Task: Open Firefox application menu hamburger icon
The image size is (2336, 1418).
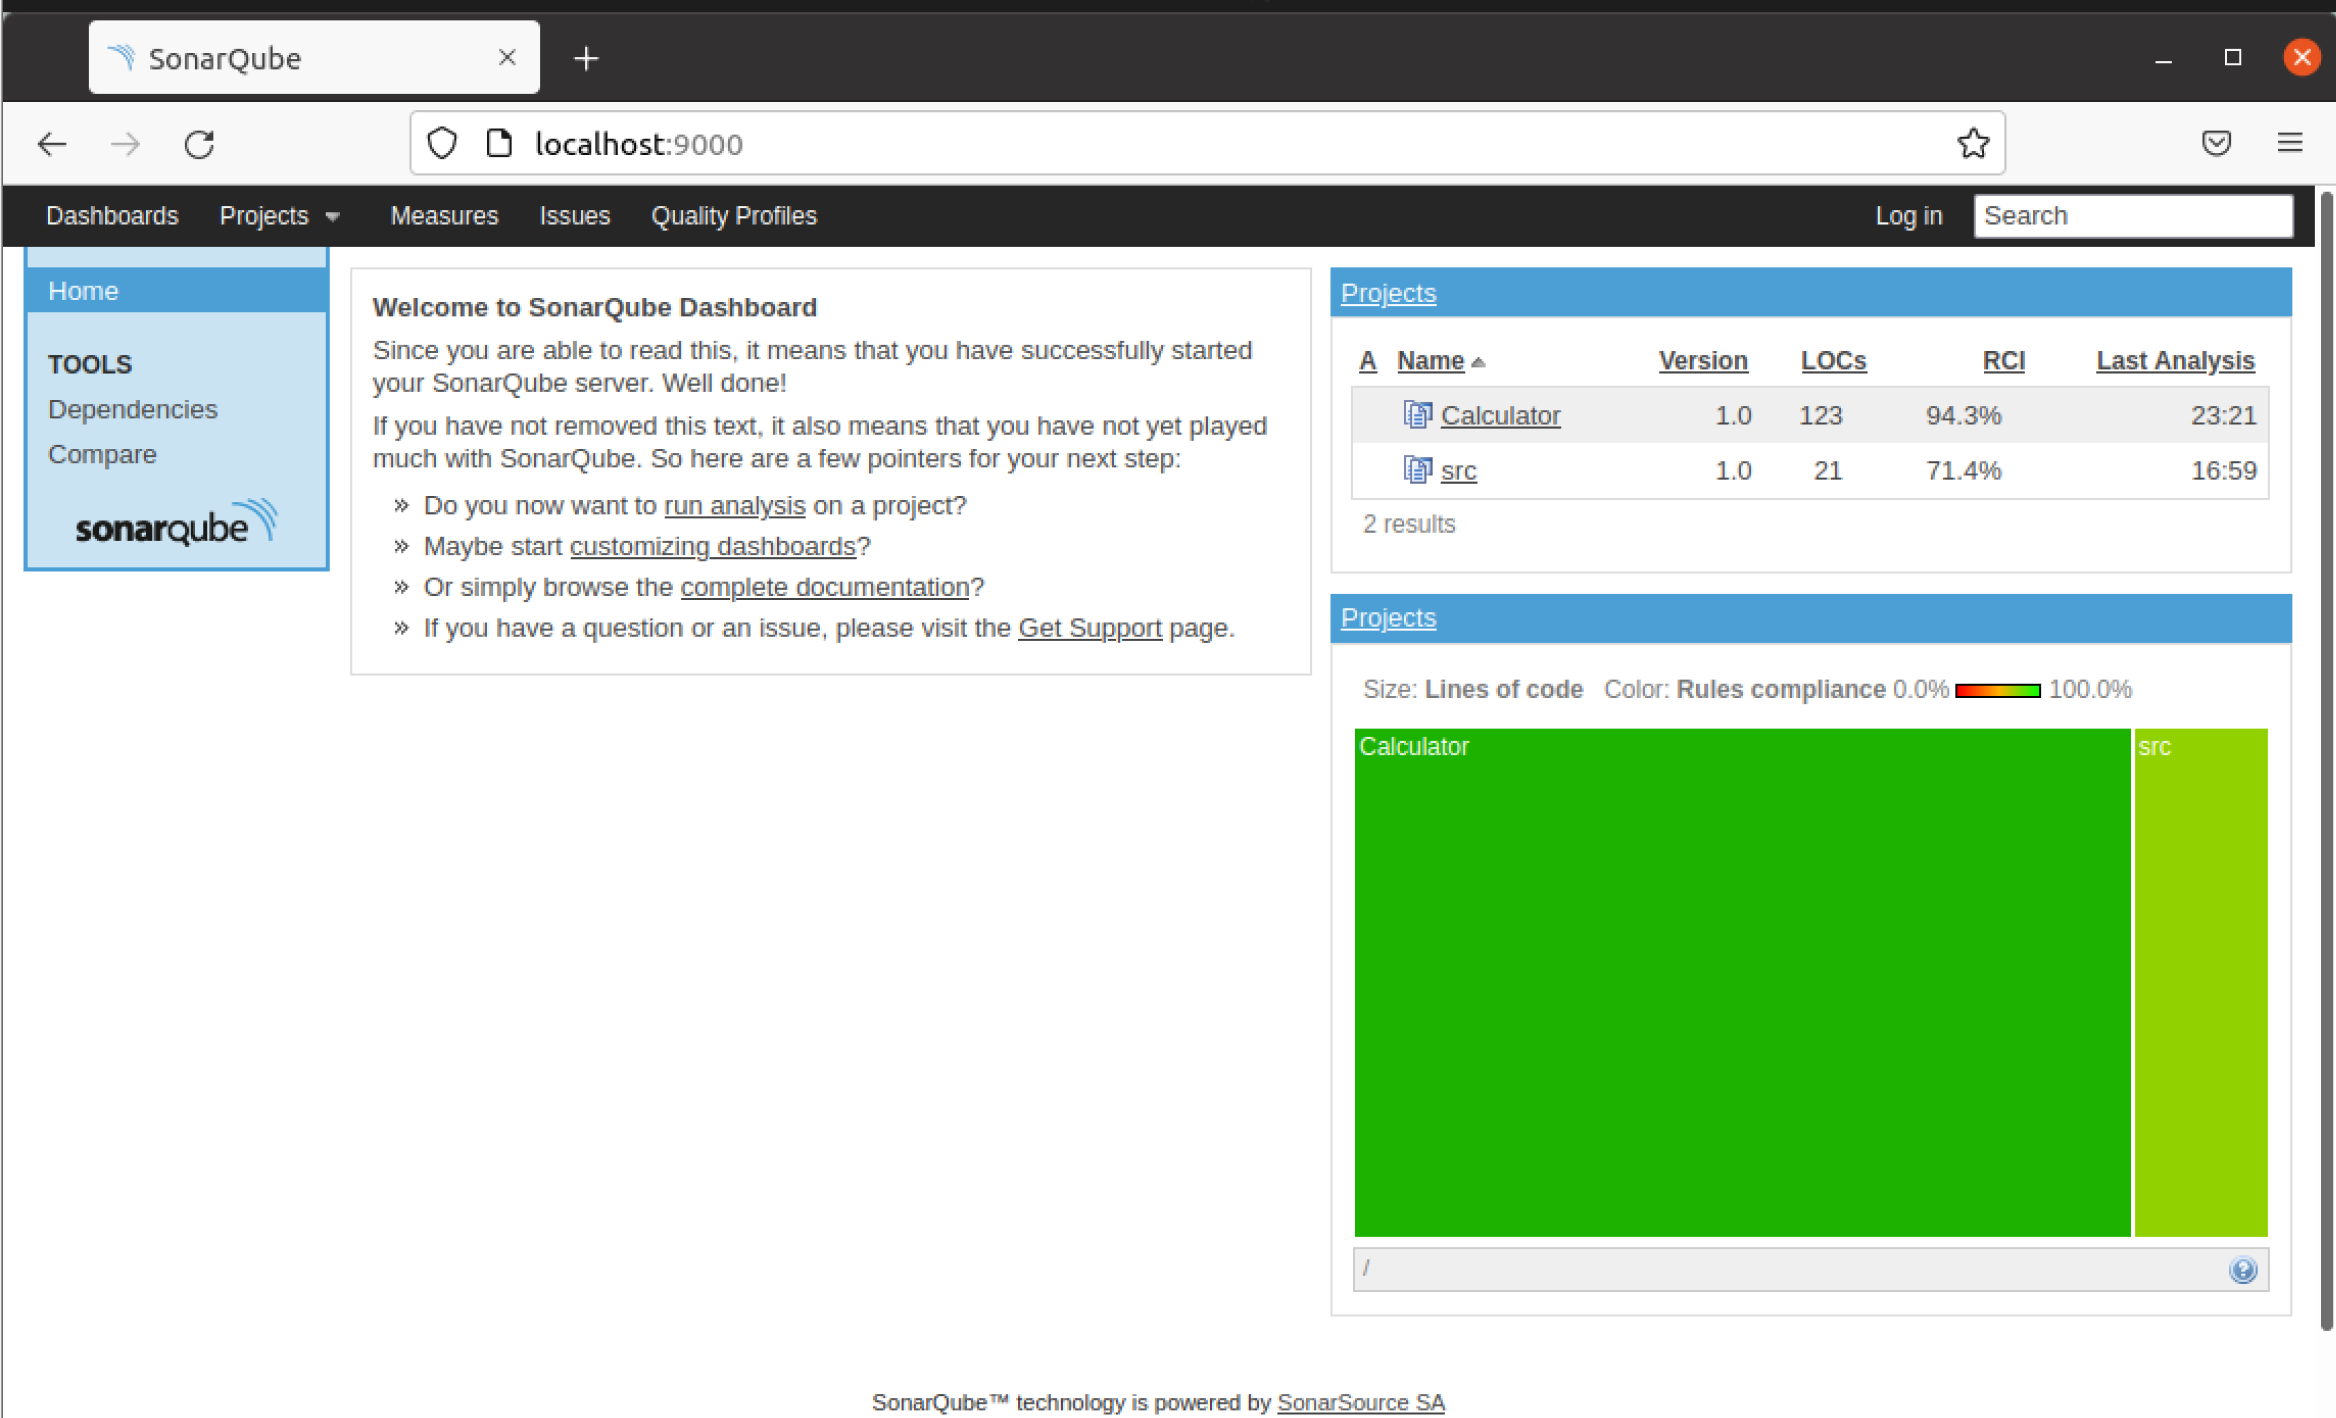Action: pos(2289,143)
